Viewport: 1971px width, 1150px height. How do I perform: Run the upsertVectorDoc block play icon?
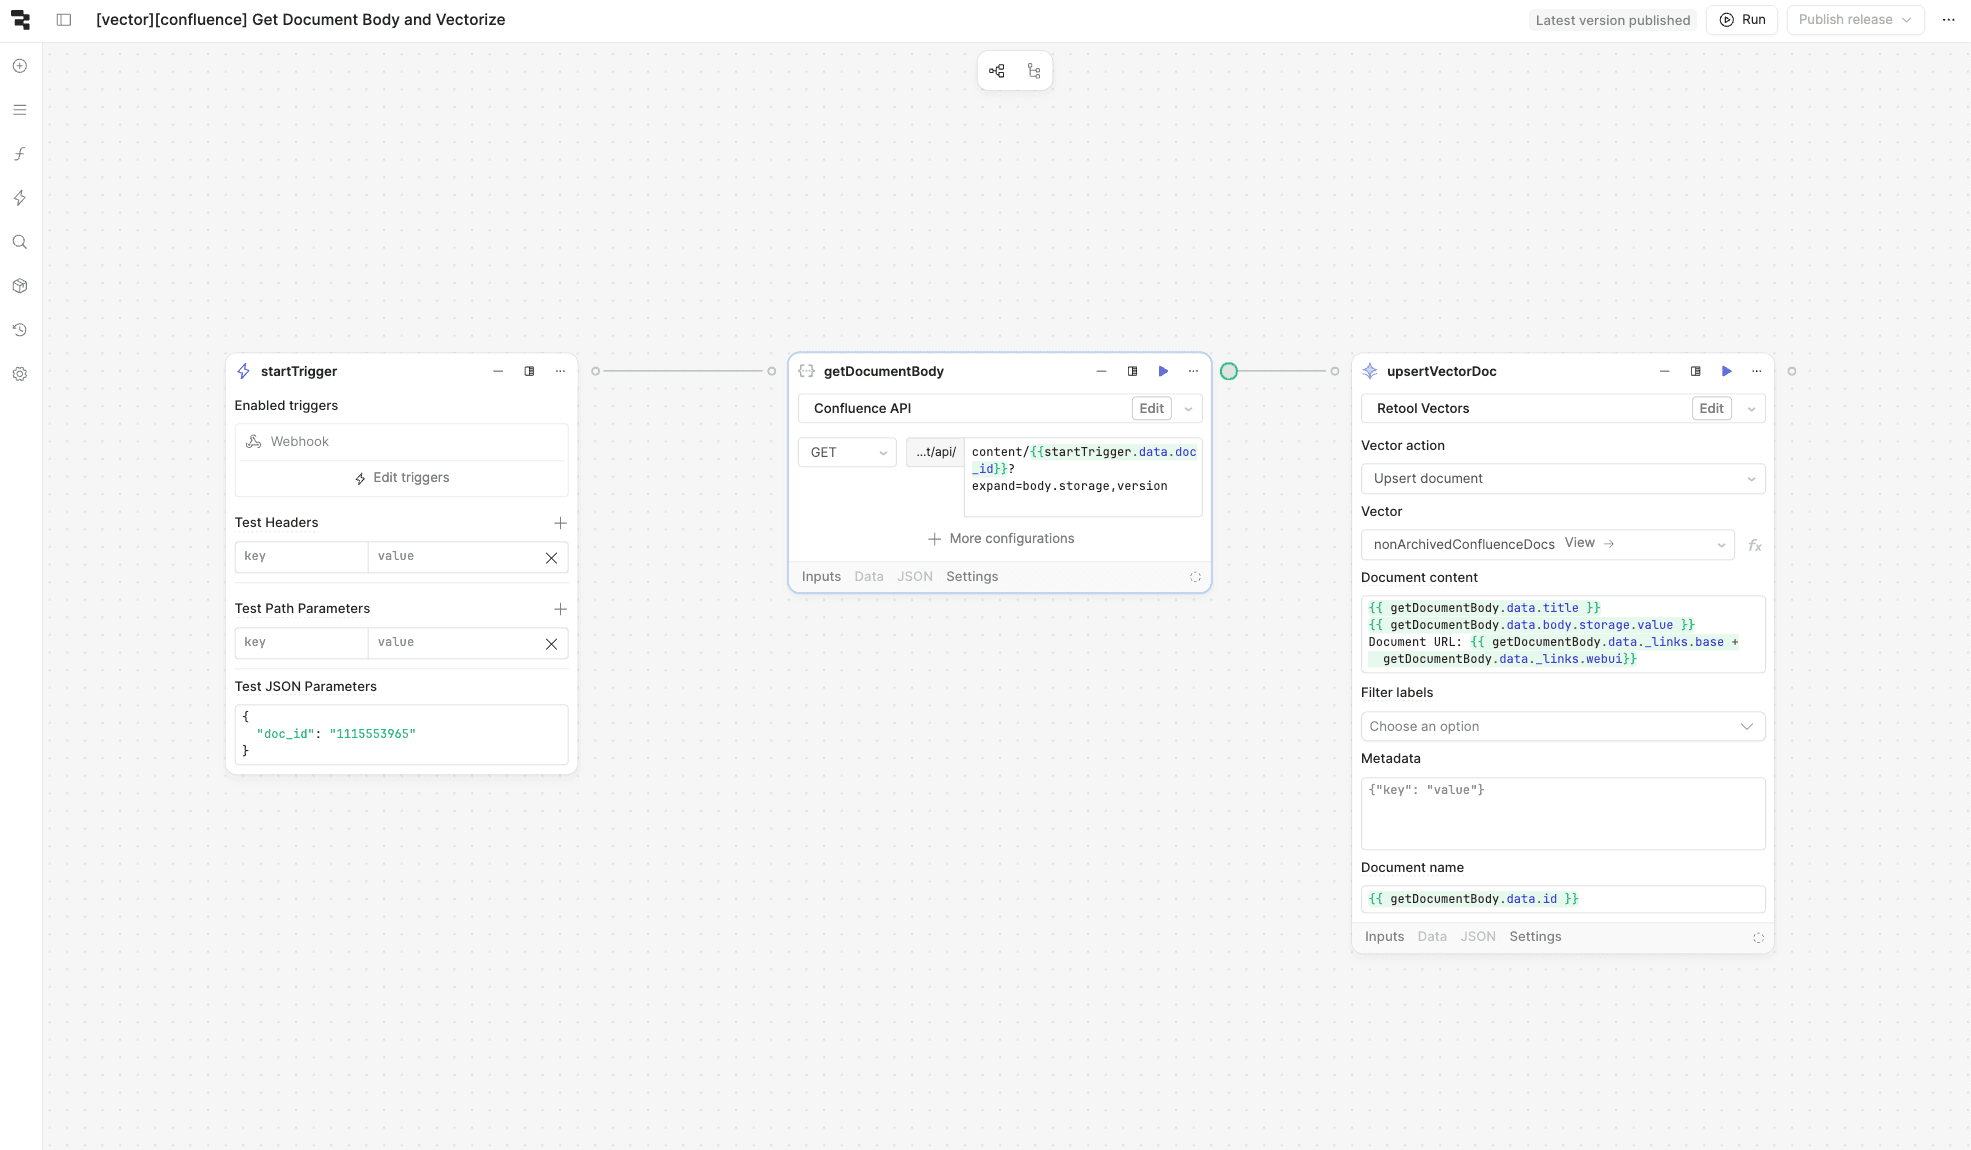1726,371
